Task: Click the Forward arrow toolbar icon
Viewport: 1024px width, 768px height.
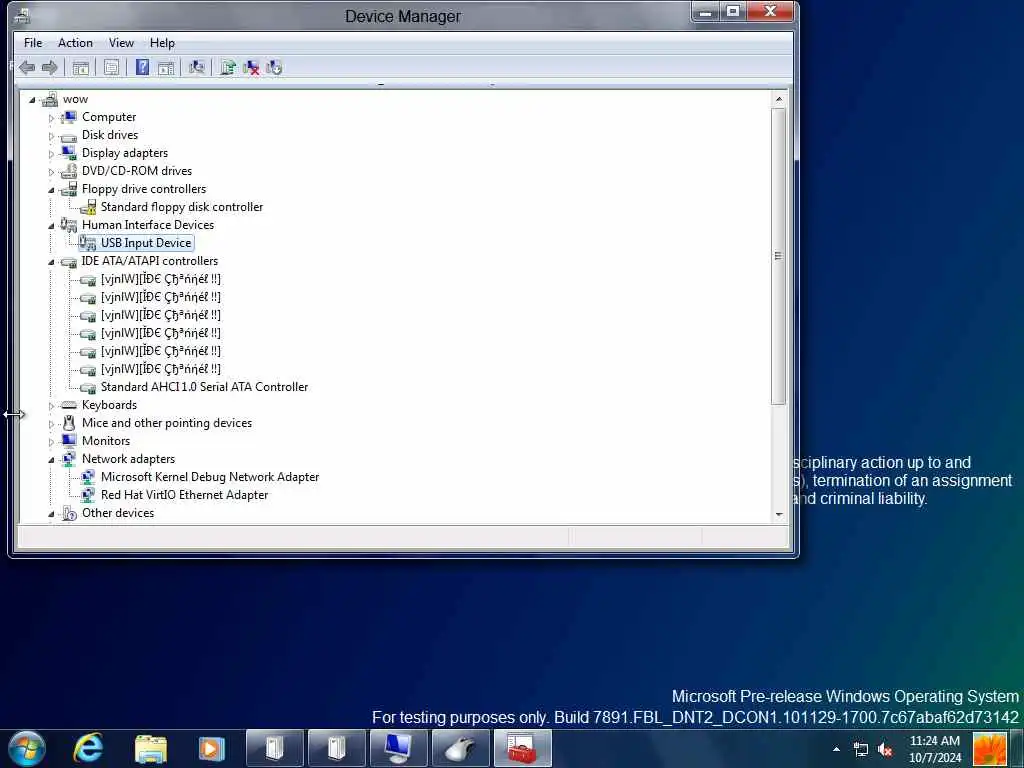Action: 50,67
